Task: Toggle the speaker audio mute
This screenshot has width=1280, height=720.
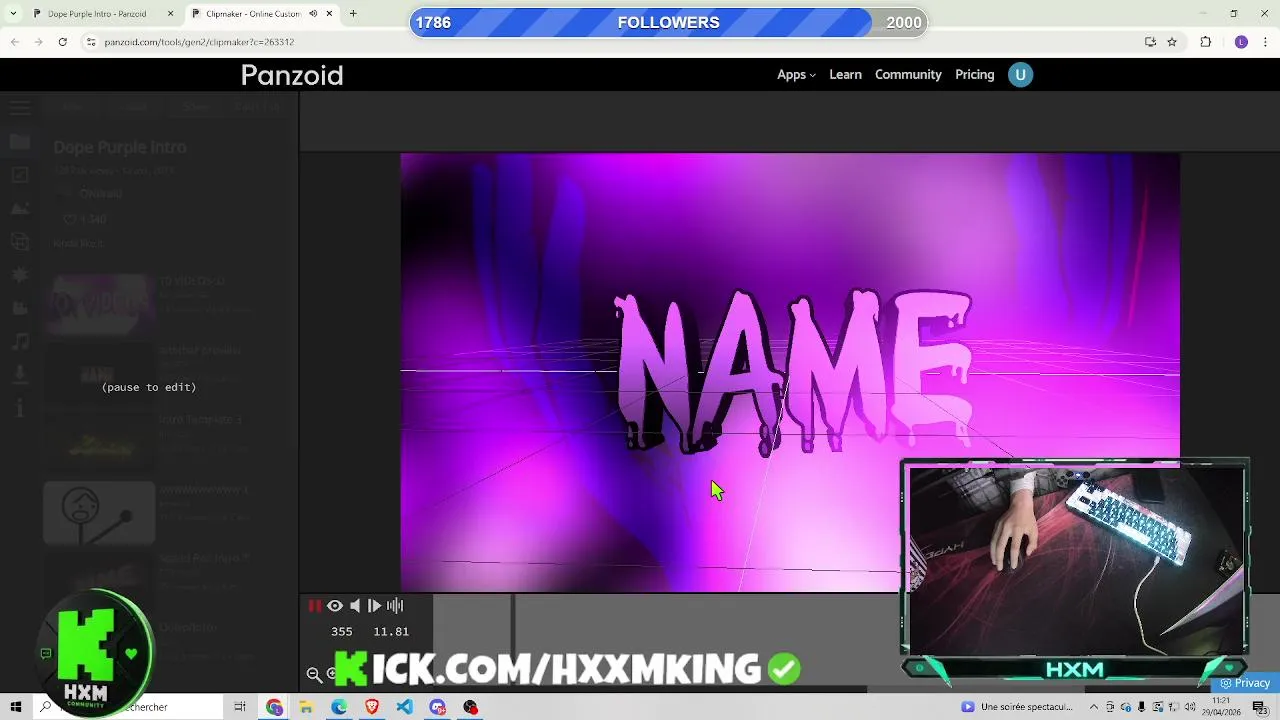Action: pos(355,605)
